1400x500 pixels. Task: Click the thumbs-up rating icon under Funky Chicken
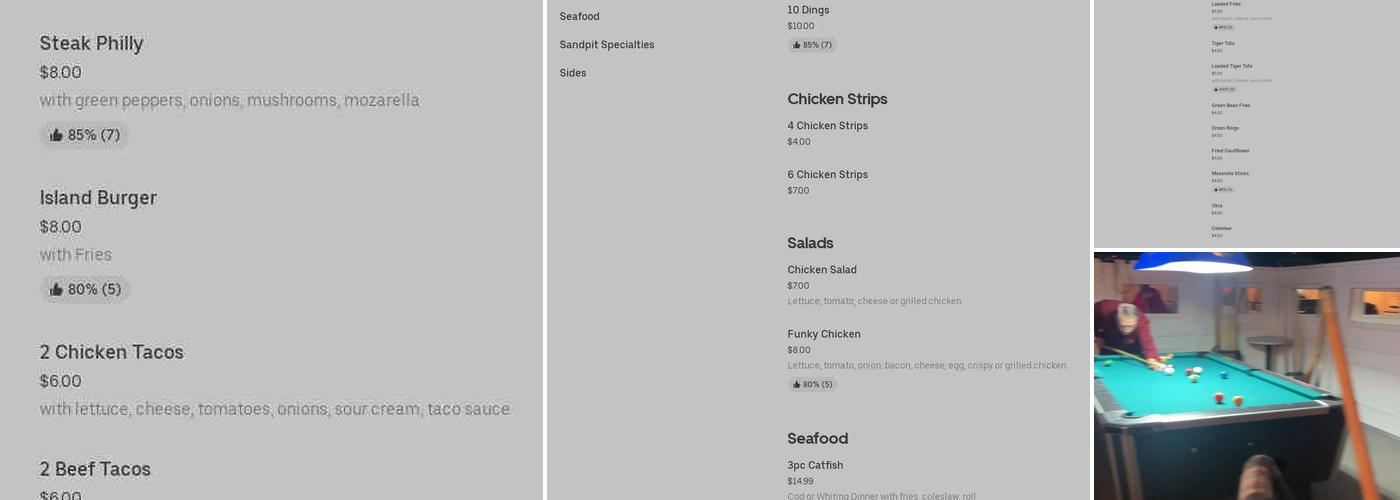(797, 384)
